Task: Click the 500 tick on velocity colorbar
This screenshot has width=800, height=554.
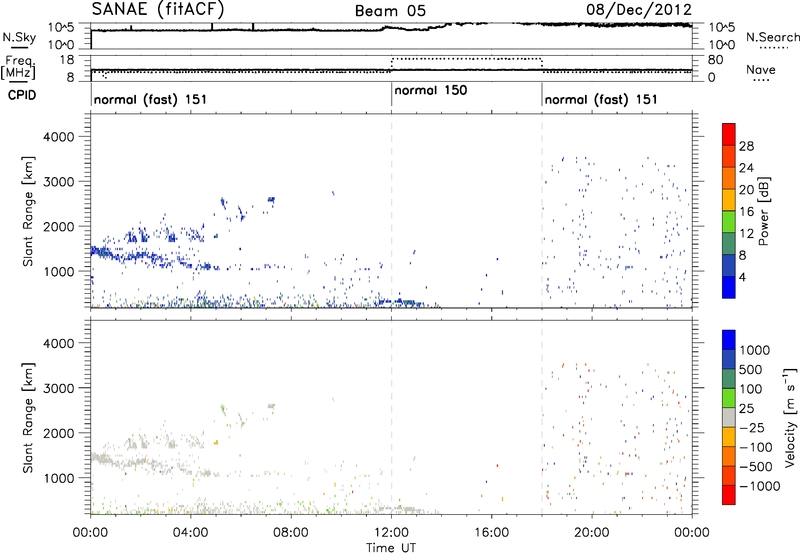Action: coord(751,369)
